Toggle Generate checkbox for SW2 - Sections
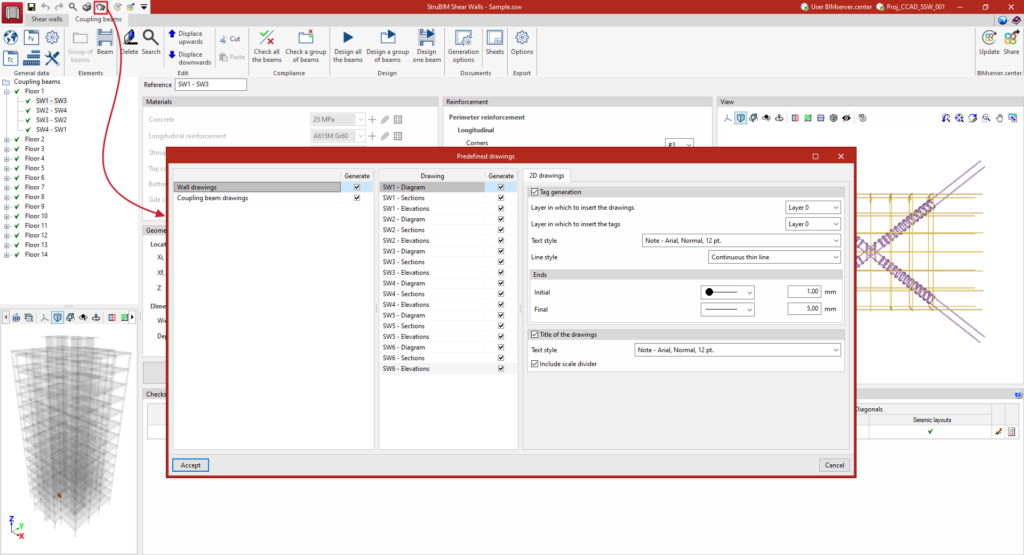Screen dimensions: 1024x555 pos(501,230)
